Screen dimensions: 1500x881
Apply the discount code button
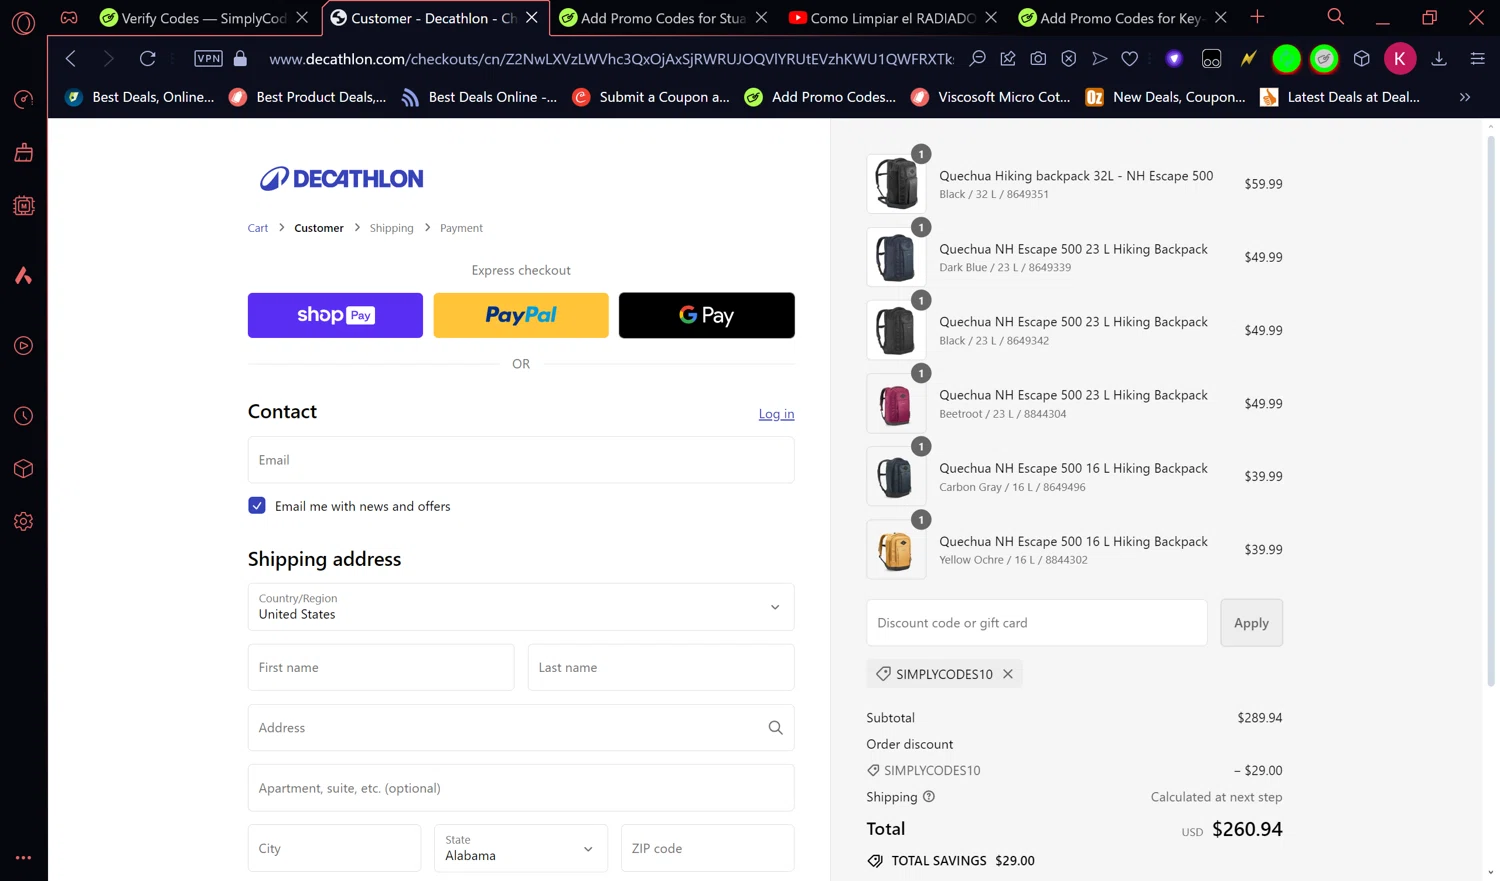(1251, 623)
